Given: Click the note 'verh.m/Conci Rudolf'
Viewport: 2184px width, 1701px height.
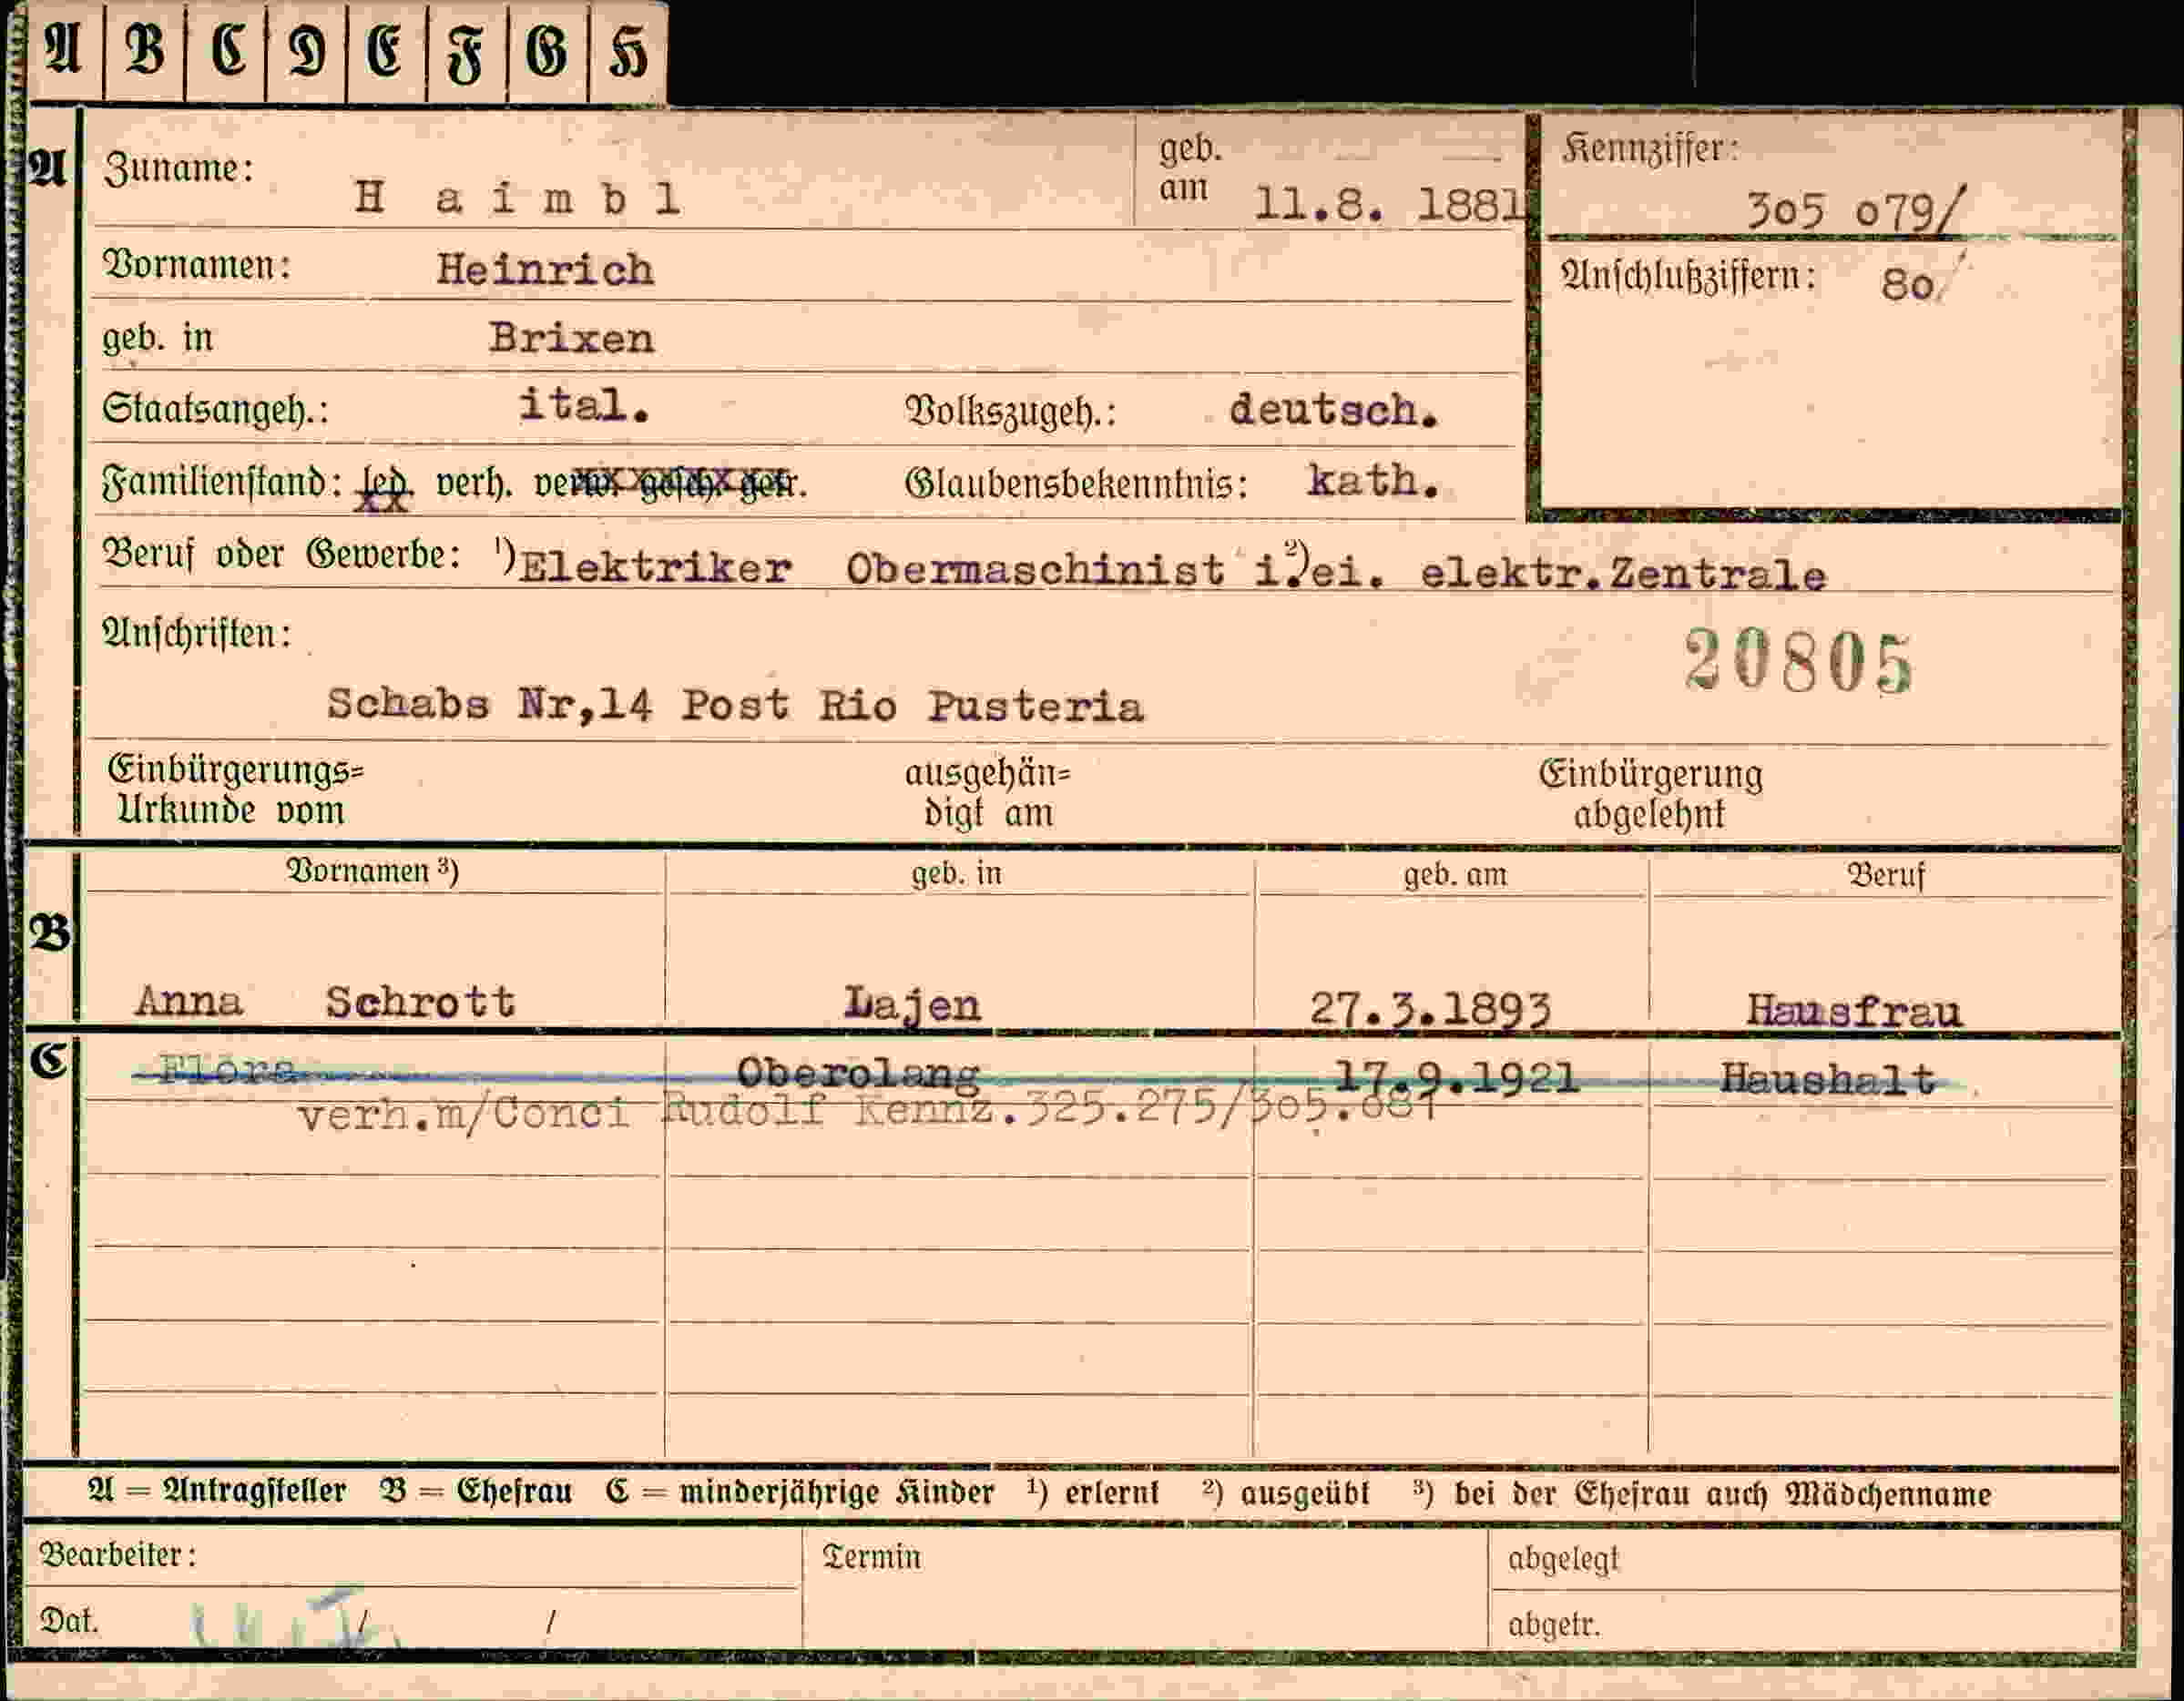Looking at the screenshot, I should pyautogui.click(x=561, y=1113).
